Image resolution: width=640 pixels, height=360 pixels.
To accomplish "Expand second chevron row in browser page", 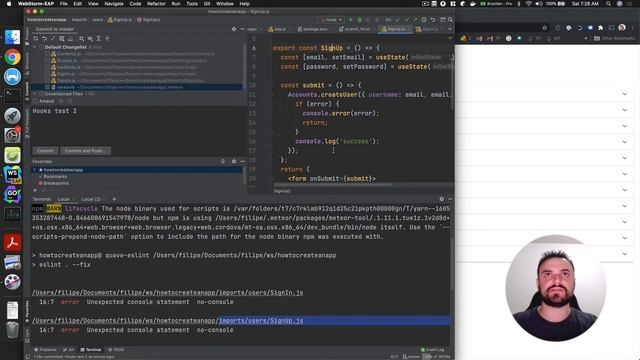I will point(624,110).
